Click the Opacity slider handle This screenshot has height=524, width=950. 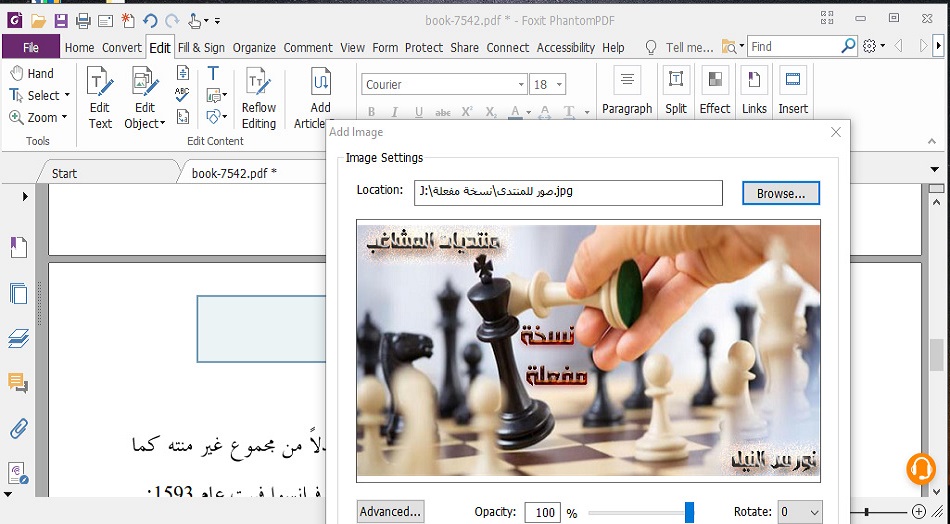(689, 512)
